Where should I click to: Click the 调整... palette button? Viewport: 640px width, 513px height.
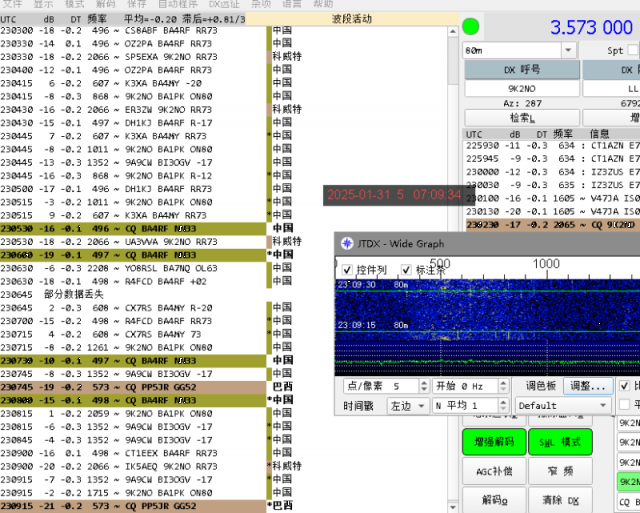click(588, 386)
